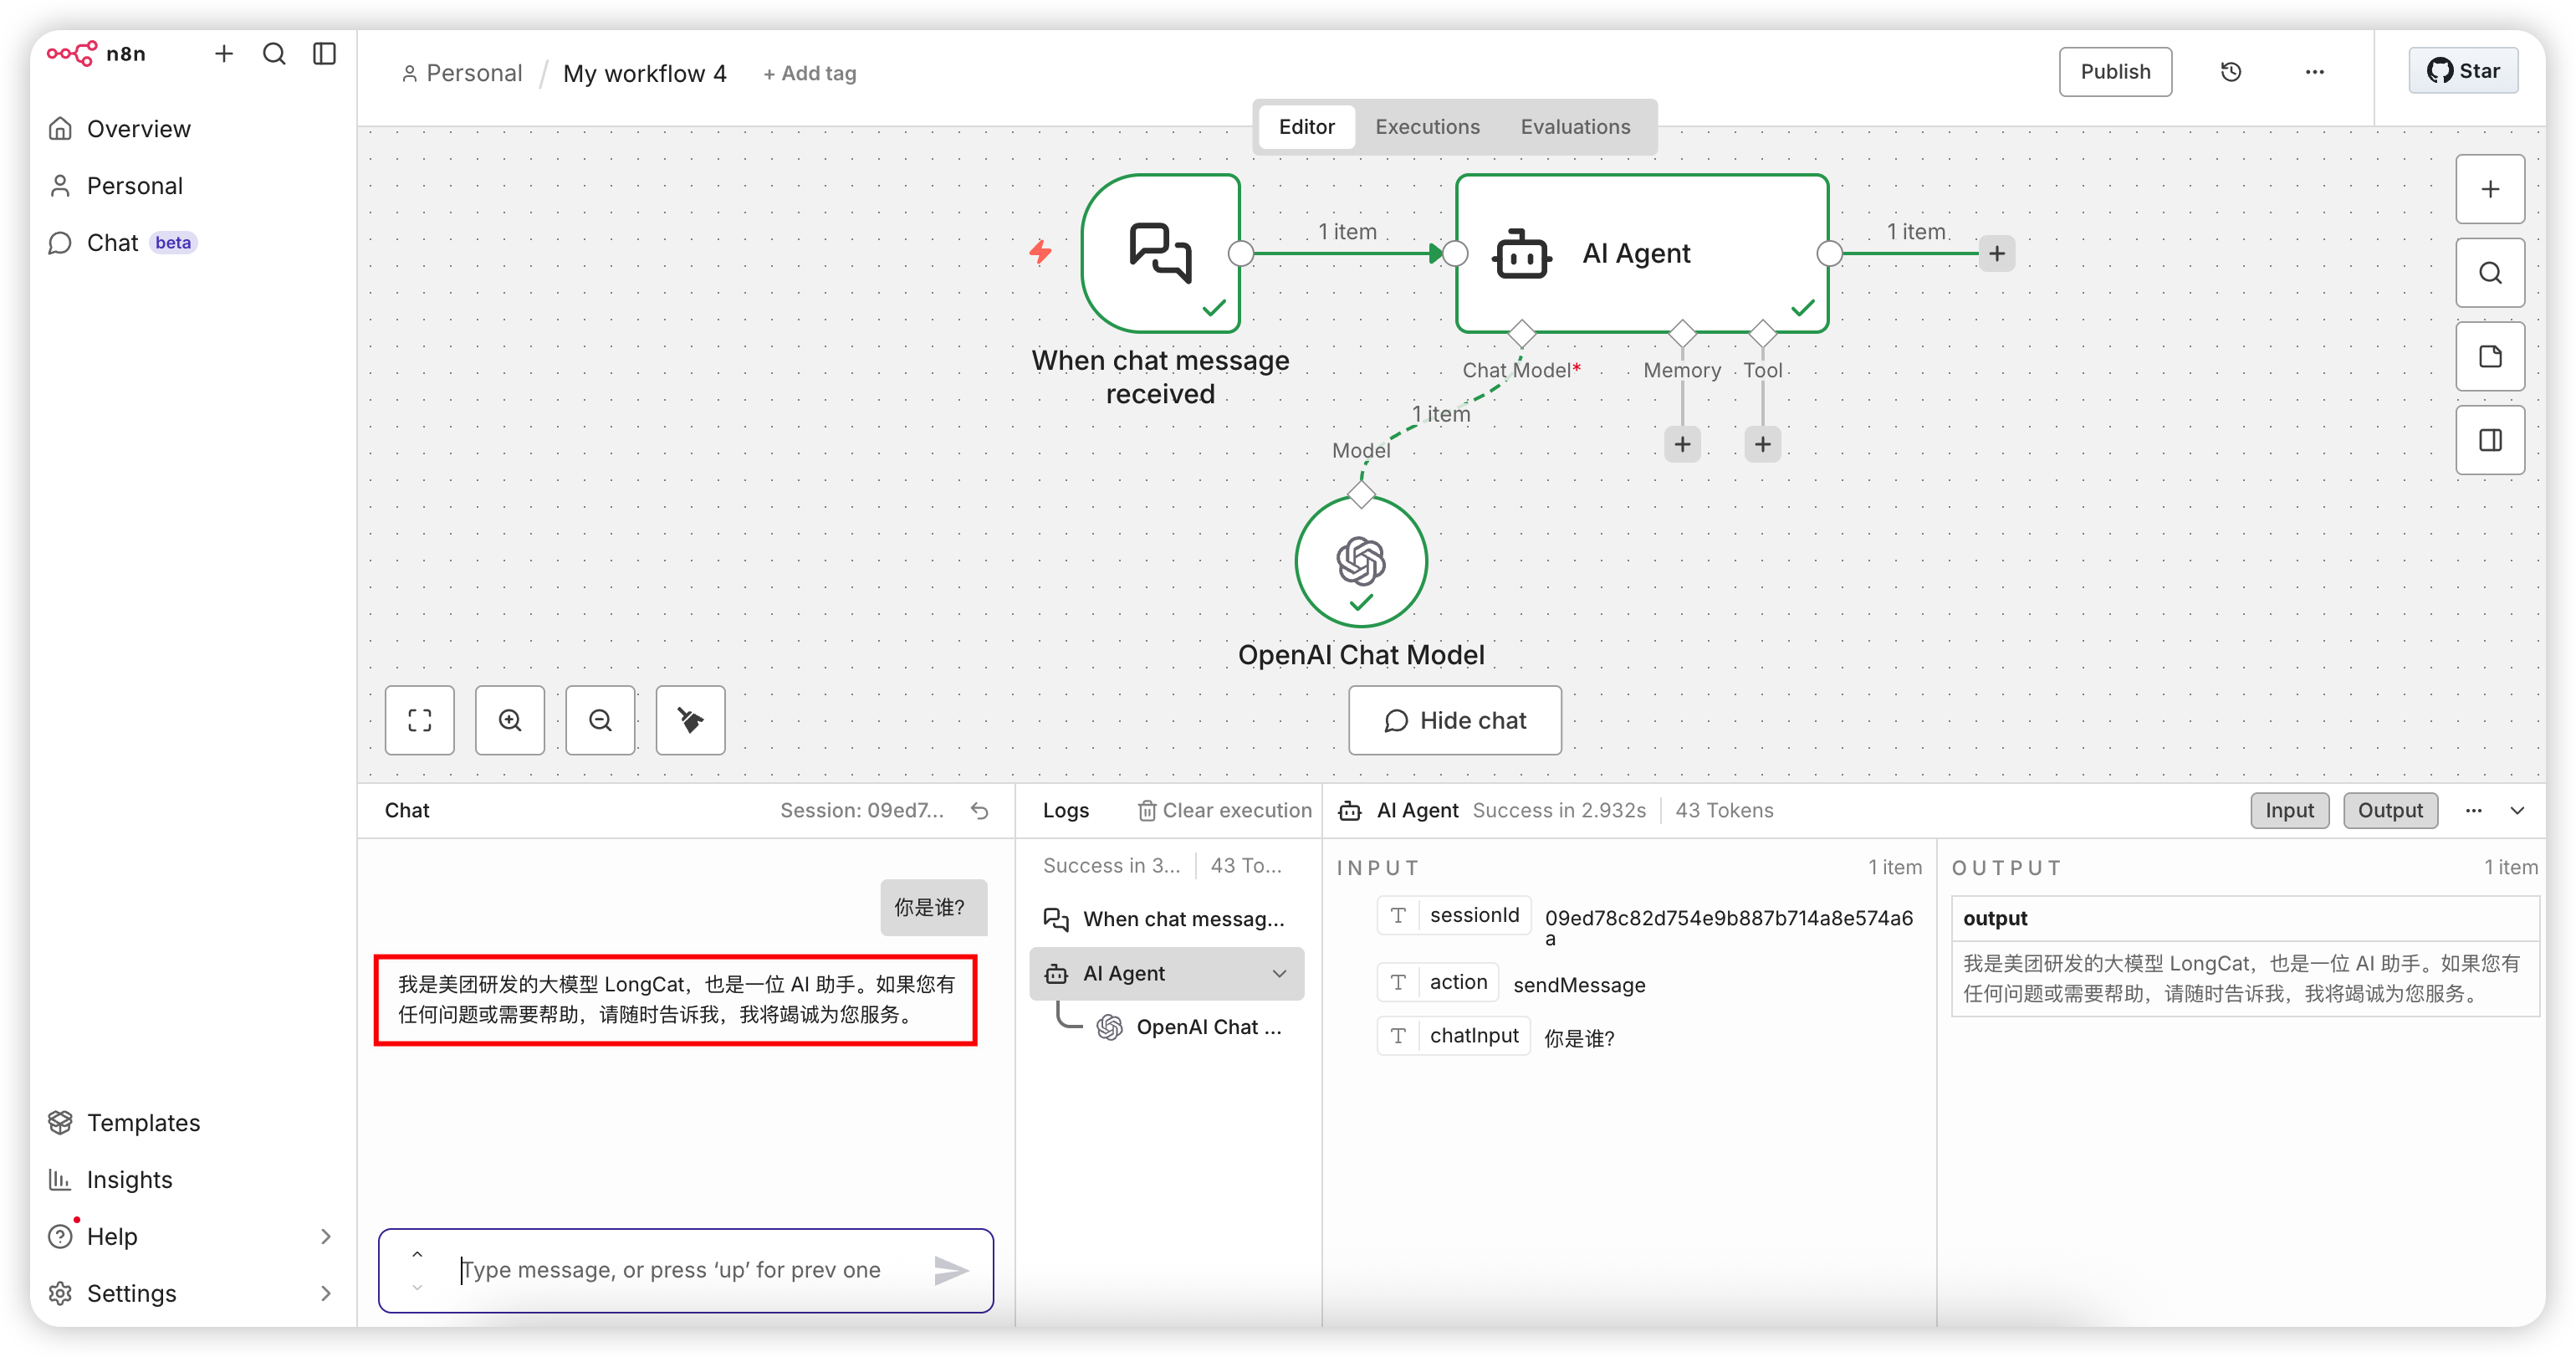Reset the chat session icon
2576x1357 pixels.
980,811
